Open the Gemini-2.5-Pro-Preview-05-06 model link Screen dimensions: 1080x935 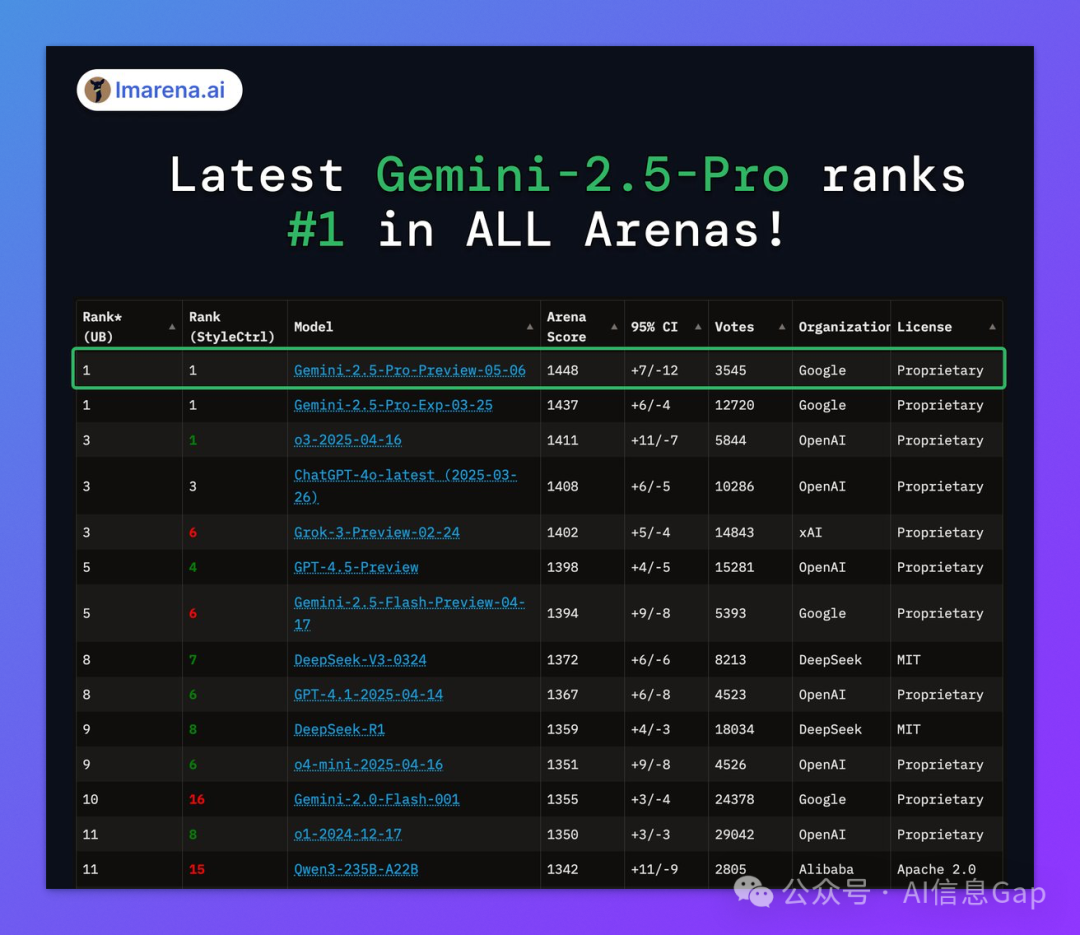410,370
